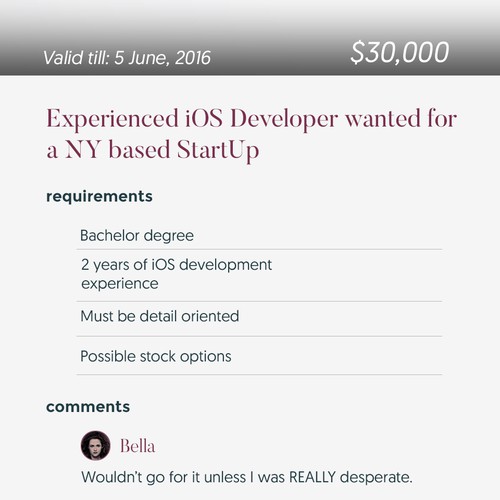Tap the NY based text in the title
Image resolution: width=500 pixels, height=500 pixels.
click(x=117, y=150)
